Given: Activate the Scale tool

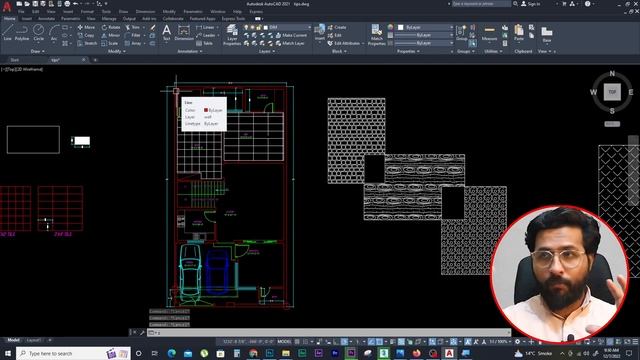Looking at the screenshot, I should pos(109,43).
